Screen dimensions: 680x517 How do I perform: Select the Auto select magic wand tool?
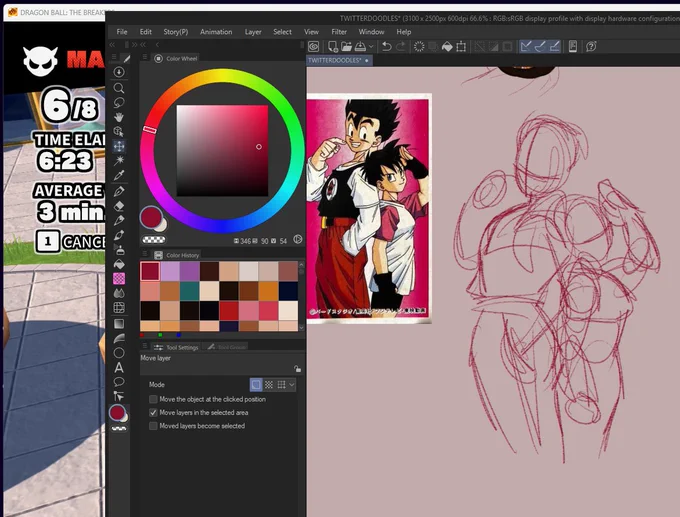point(119,160)
